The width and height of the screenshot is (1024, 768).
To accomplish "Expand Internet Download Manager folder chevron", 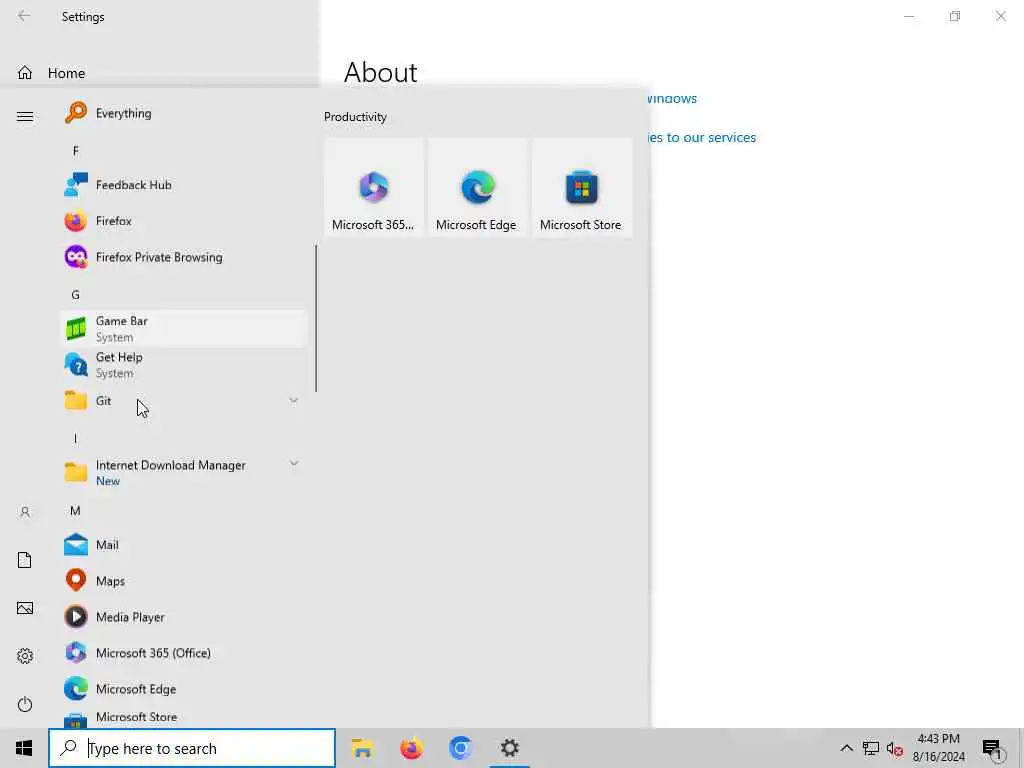I will 294,463.
